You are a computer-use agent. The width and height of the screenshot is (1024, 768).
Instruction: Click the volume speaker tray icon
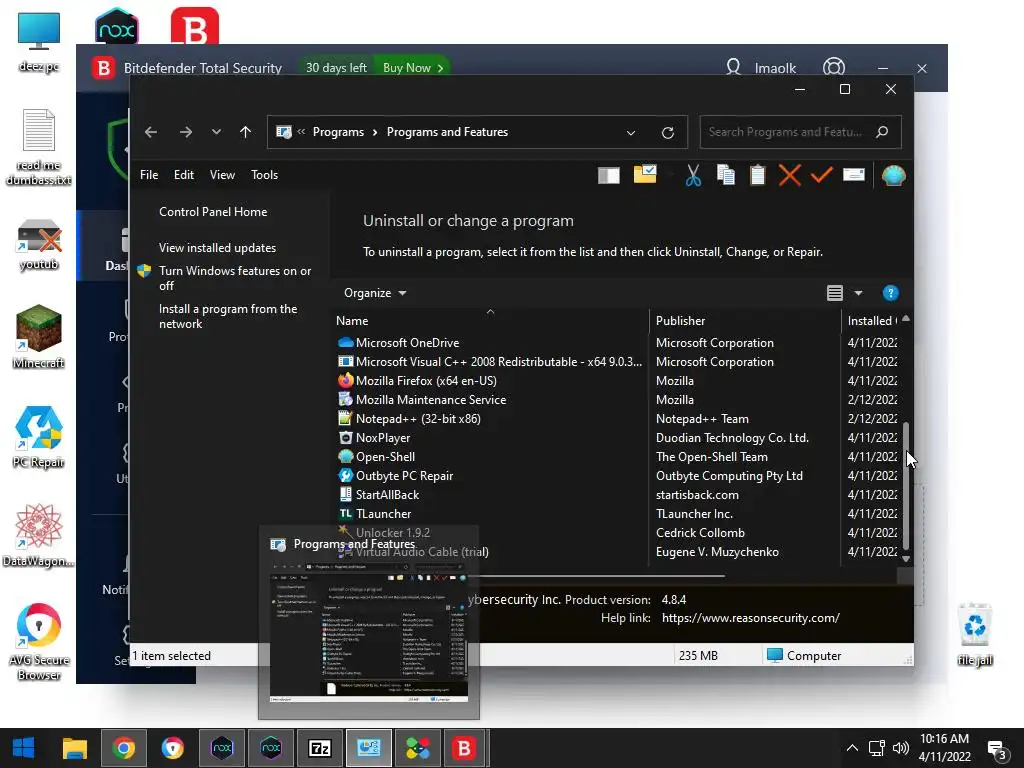pyautogui.click(x=901, y=748)
